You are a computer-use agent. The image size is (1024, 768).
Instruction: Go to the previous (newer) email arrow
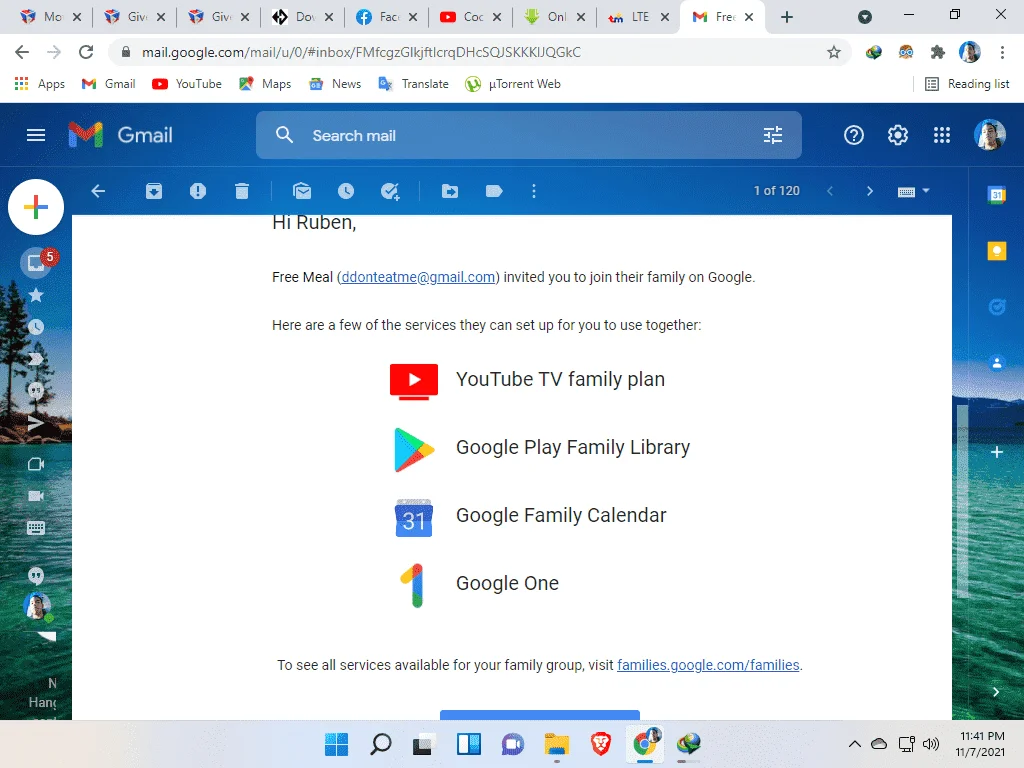coord(830,191)
